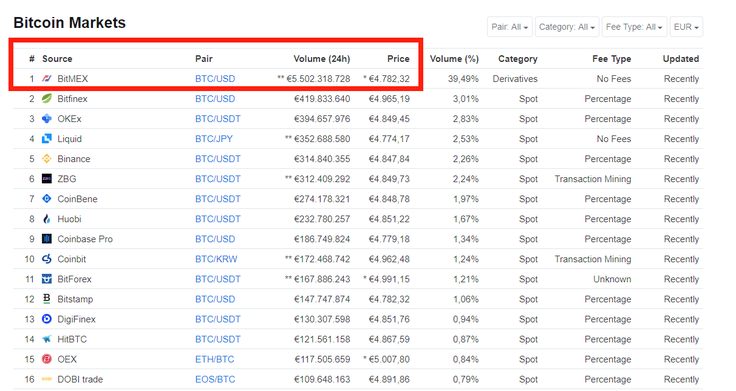Open the Category: All filter dropdown

(567, 27)
